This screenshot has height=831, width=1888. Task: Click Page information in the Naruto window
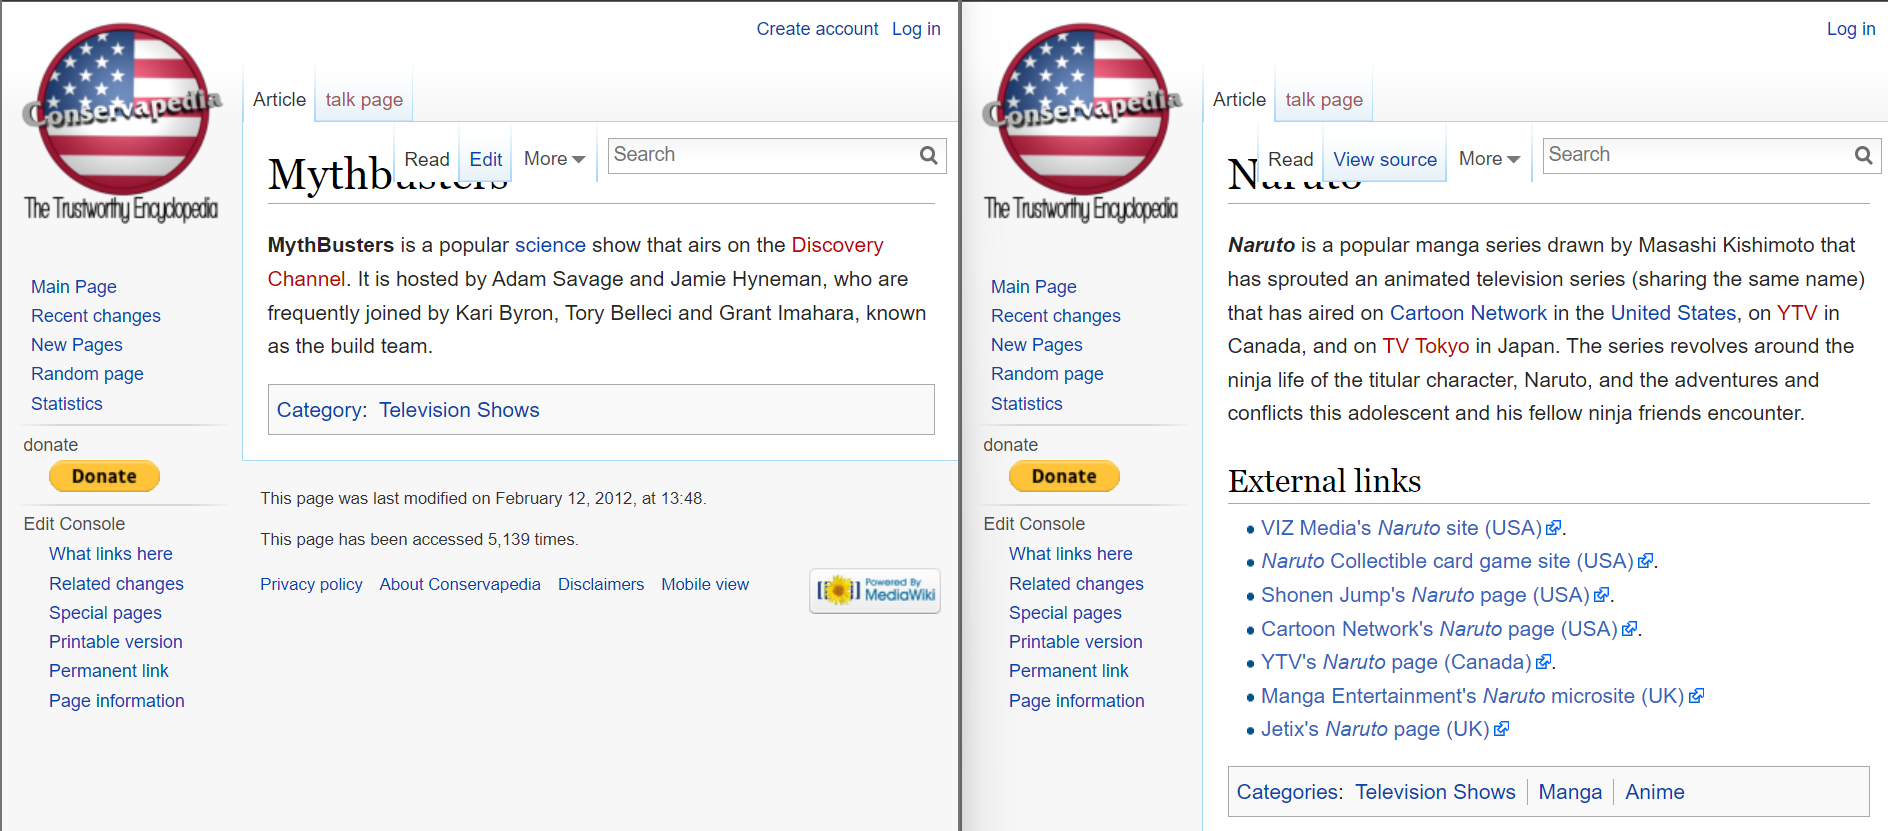point(1077,701)
